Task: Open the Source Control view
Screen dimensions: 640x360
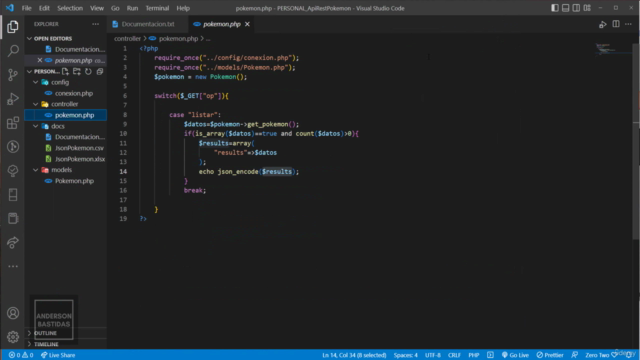Action: click(x=13, y=75)
